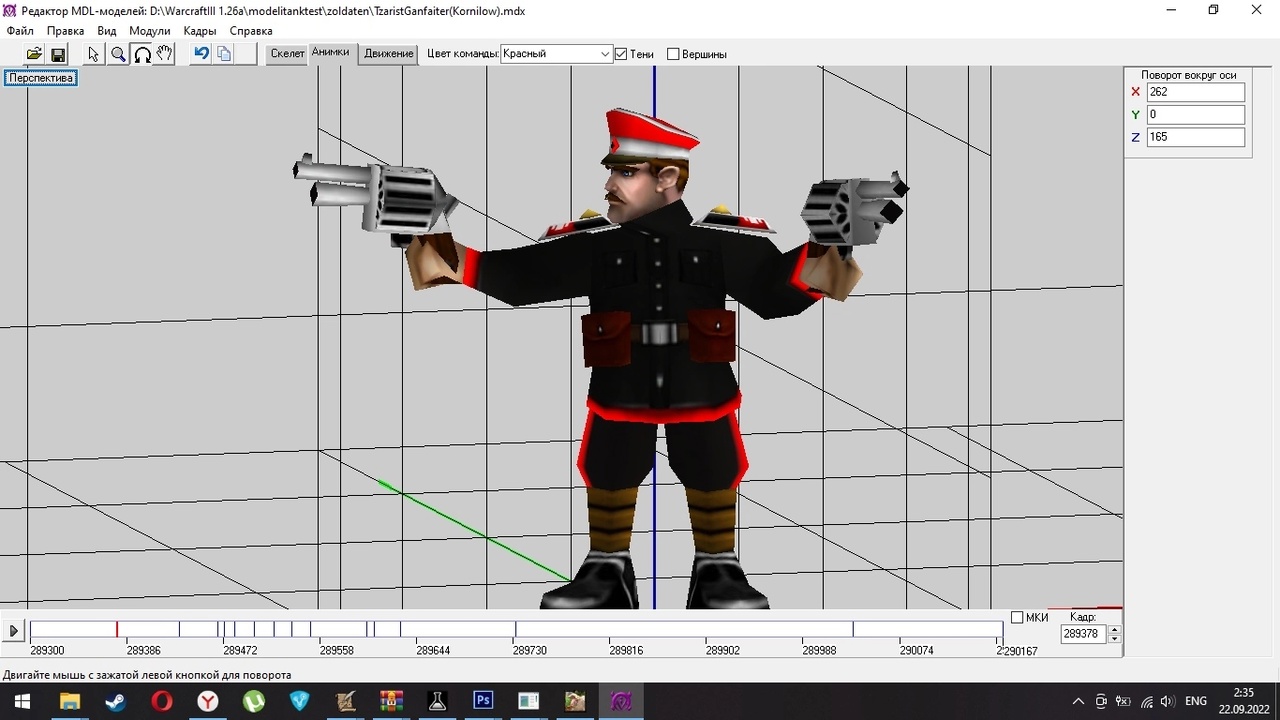Open the Файл menu
The width and height of the screenshot is (1280, 720).
[20, 31]
